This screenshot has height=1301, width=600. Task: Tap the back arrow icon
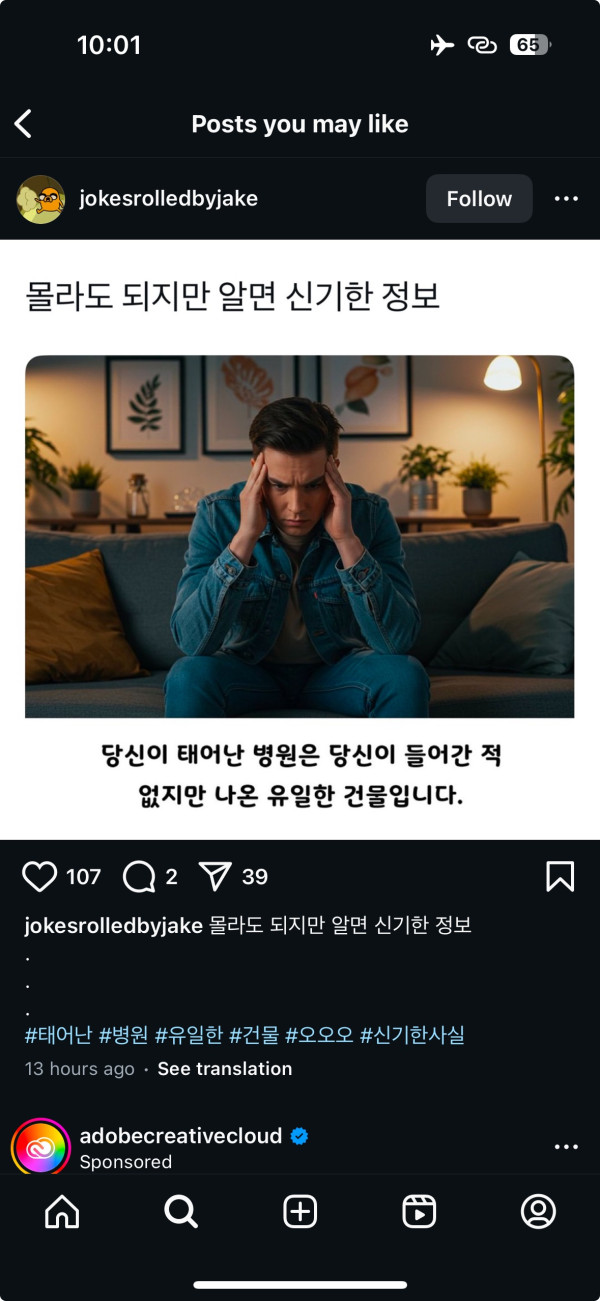coord(23,124)
